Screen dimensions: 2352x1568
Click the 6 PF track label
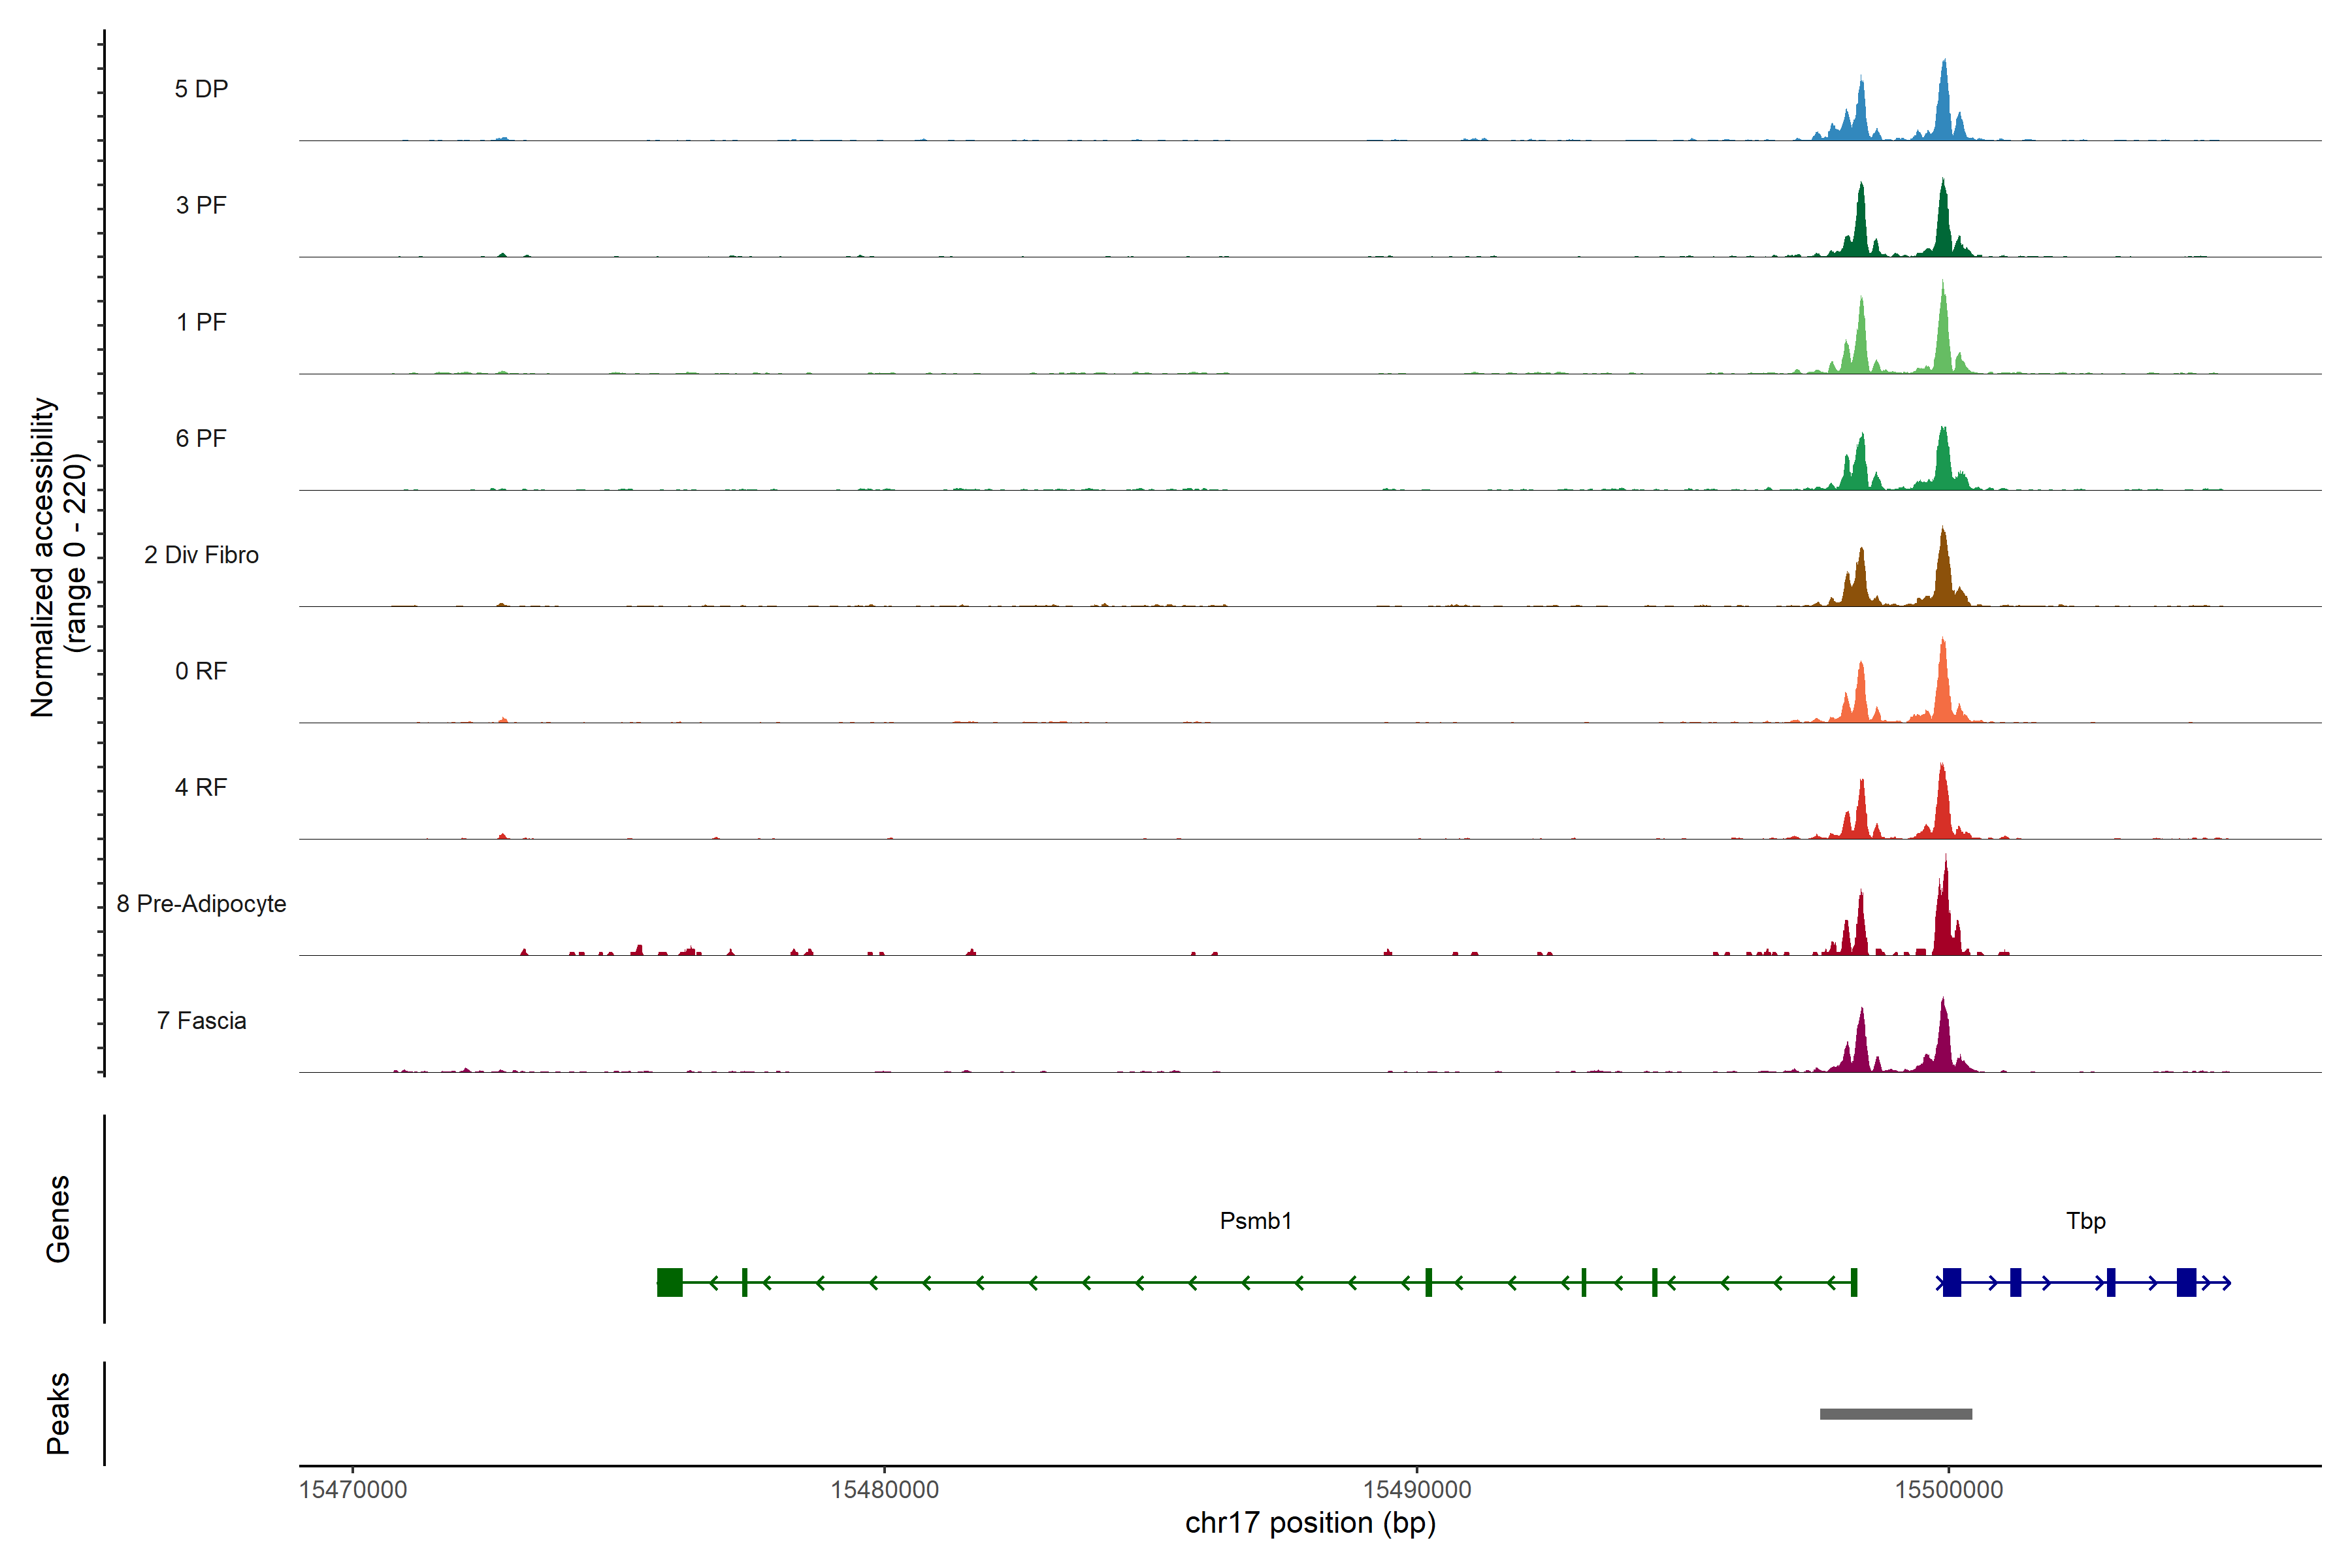201,438
